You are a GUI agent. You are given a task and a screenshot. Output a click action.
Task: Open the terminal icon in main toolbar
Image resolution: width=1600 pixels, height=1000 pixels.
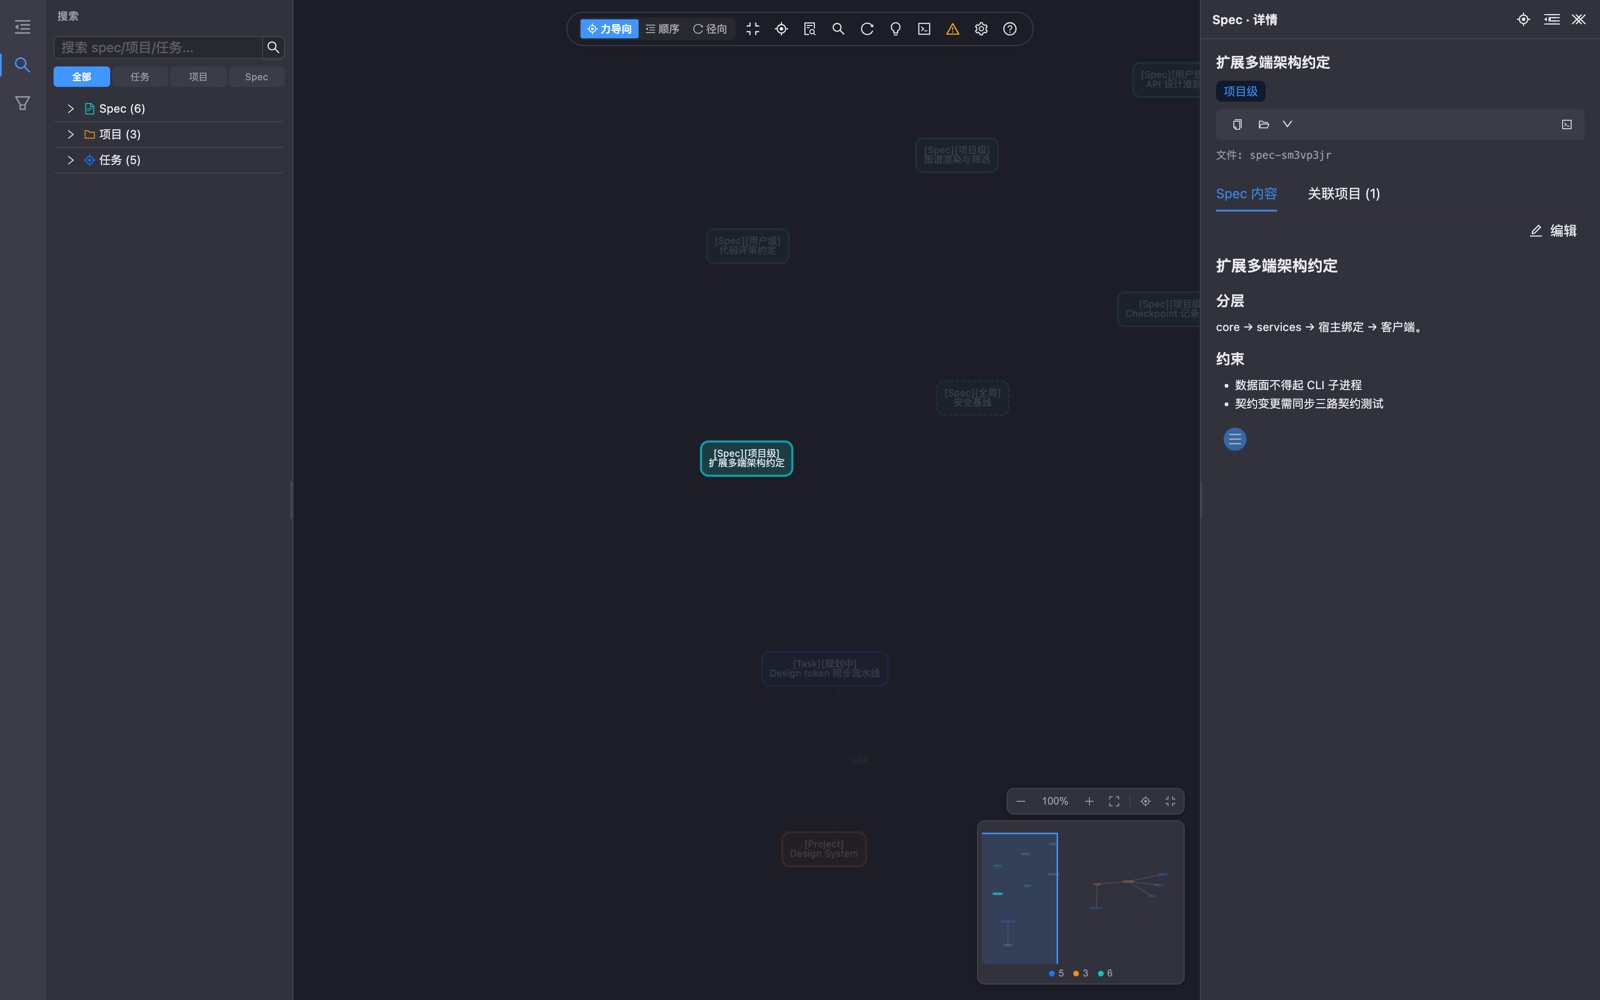click(x=924, y=29)
